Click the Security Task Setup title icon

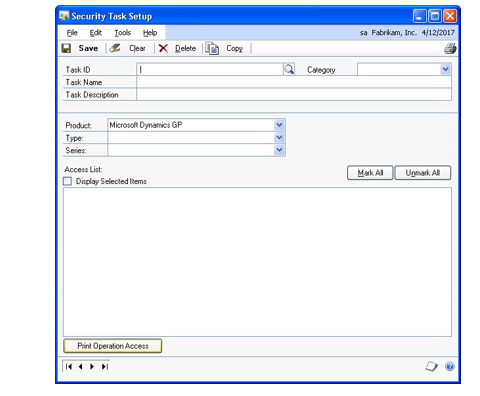point(64,16)
